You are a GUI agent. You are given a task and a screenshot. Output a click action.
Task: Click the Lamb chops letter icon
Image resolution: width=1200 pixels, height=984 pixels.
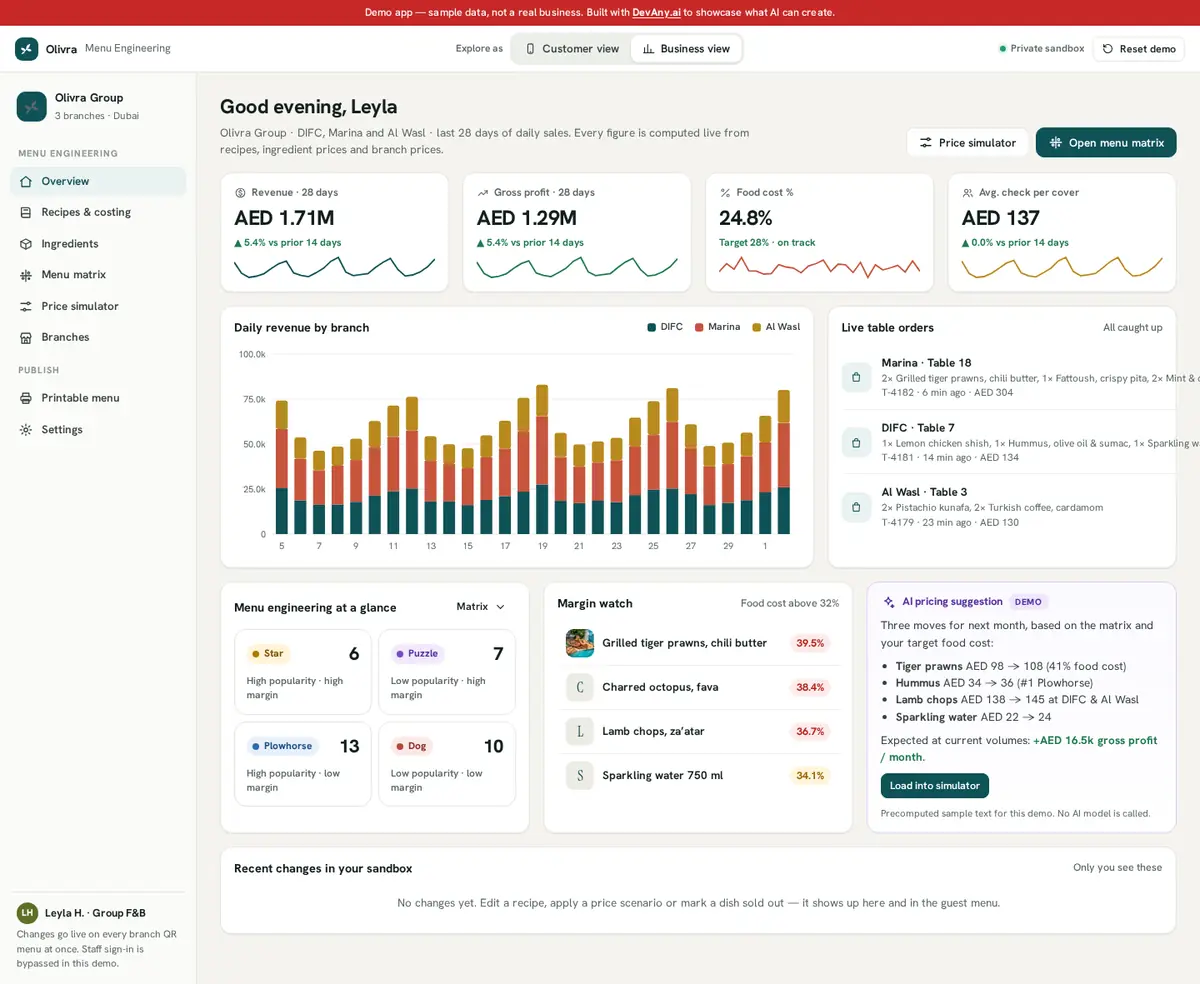(580, 731)
